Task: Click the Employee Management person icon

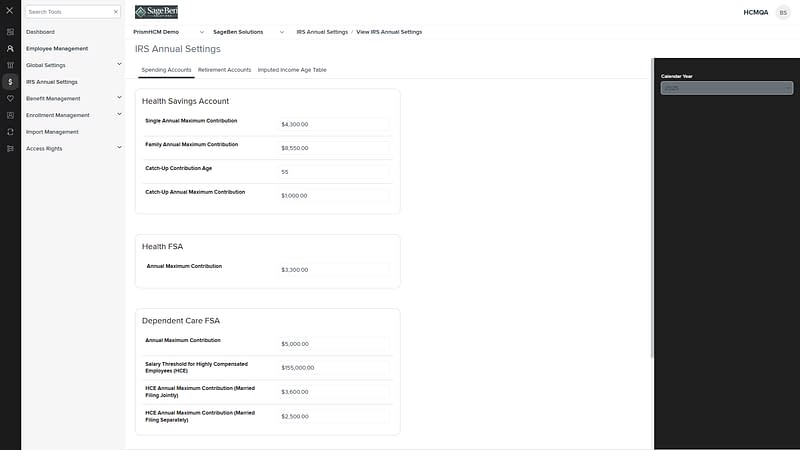Action: tap(10, 48)
